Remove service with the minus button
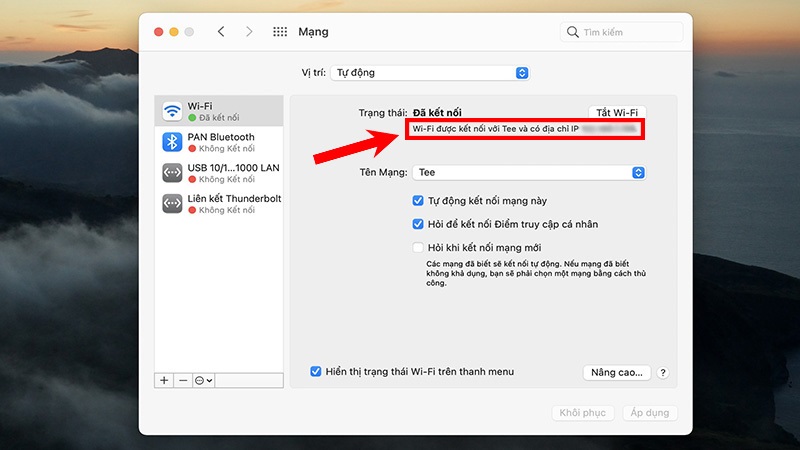This screenshot has width=800, height=450. pos(182,381)
